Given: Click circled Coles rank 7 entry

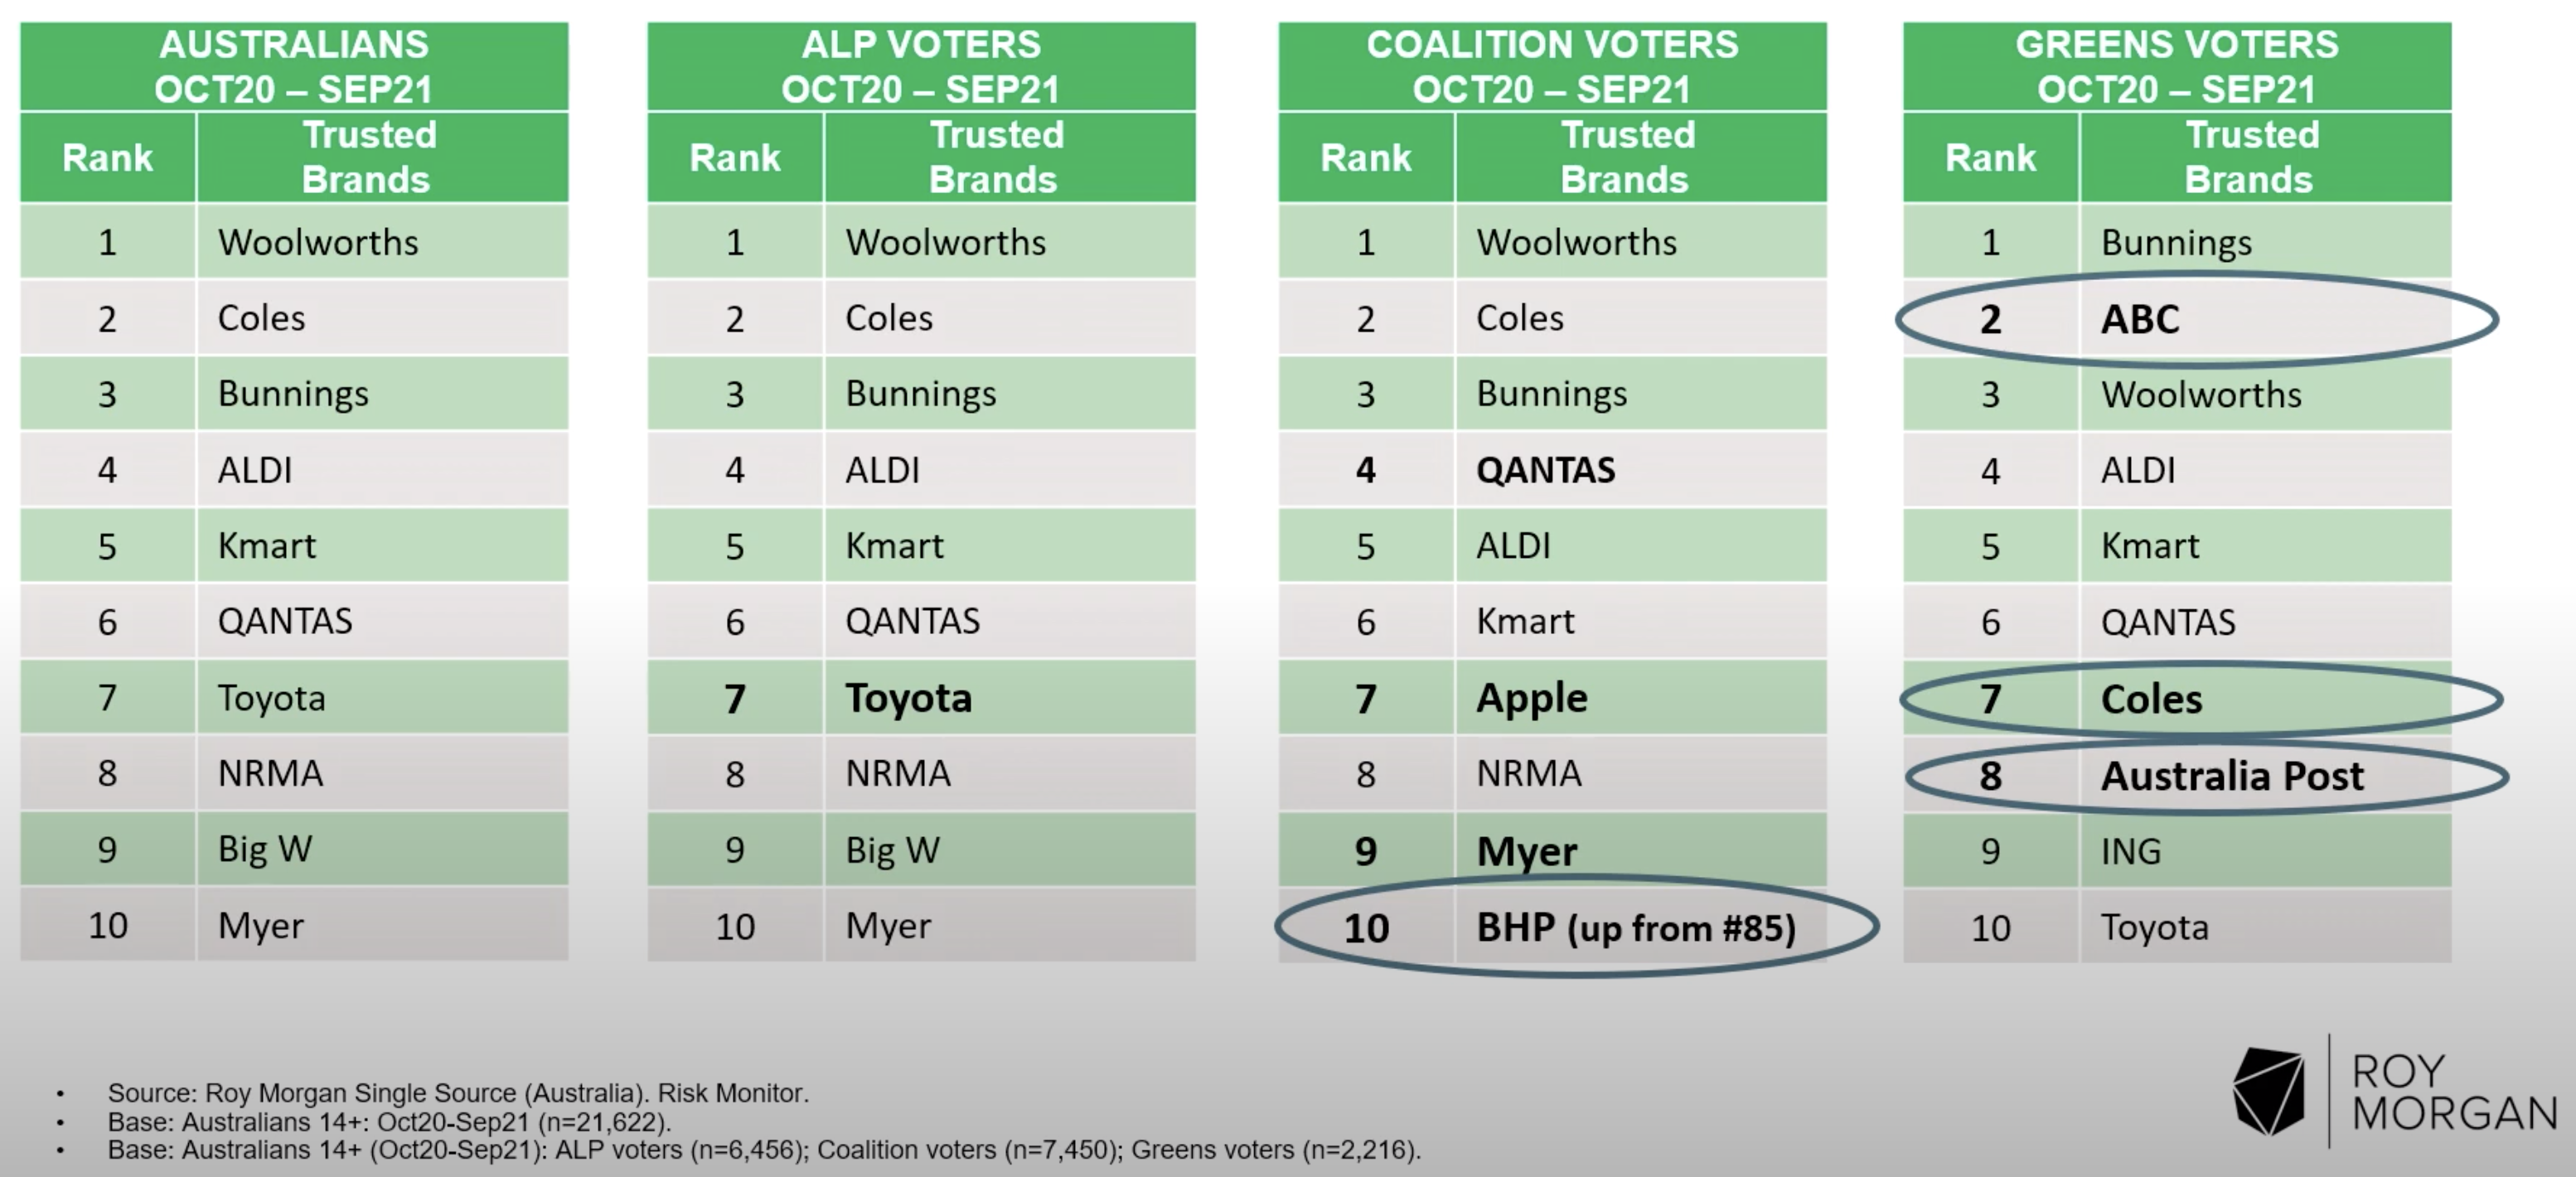Looking at the screenshot, I should tap(2151, 699).
